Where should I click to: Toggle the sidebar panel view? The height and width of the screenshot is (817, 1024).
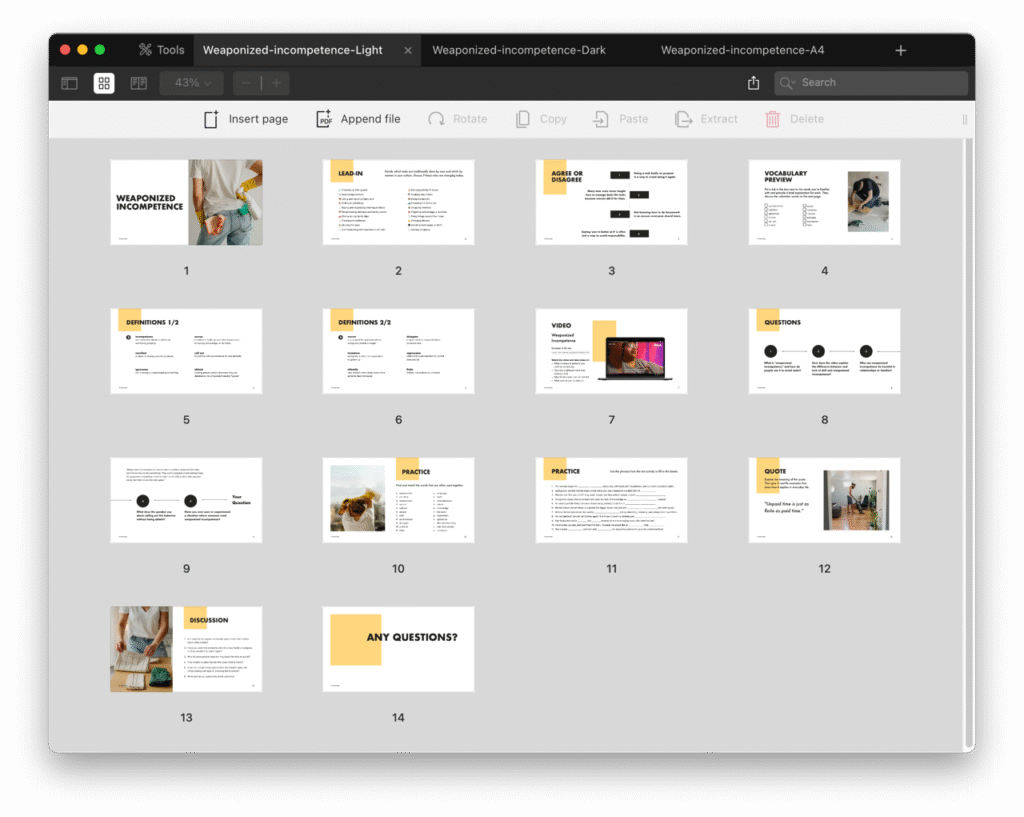[70, 83]
